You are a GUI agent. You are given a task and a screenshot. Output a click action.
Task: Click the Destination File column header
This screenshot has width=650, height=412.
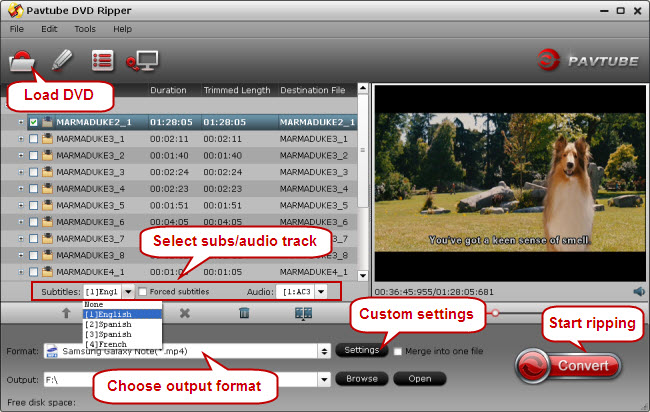click(313, 90)
